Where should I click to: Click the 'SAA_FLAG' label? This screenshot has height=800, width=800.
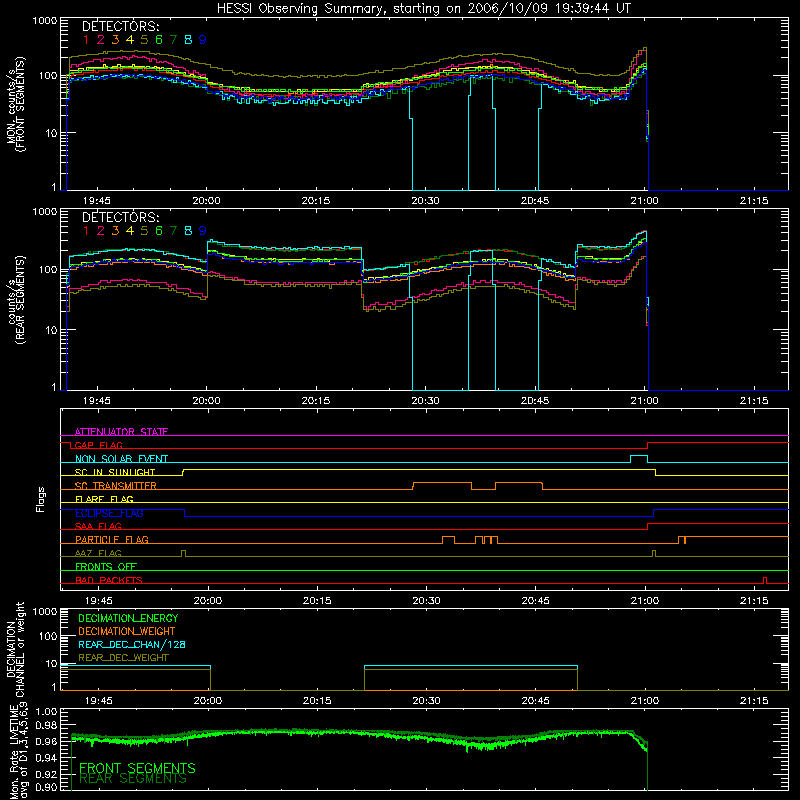pyautogui.click(x=98, y=526)
